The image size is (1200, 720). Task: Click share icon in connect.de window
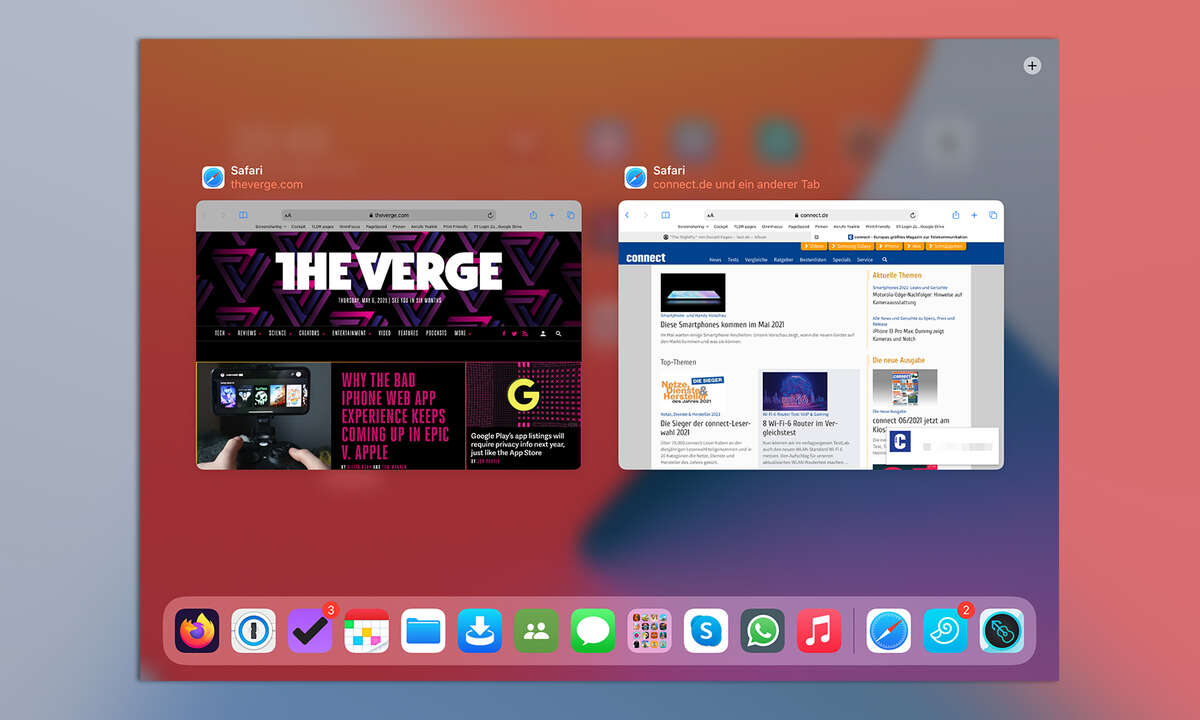coord(956,215)
